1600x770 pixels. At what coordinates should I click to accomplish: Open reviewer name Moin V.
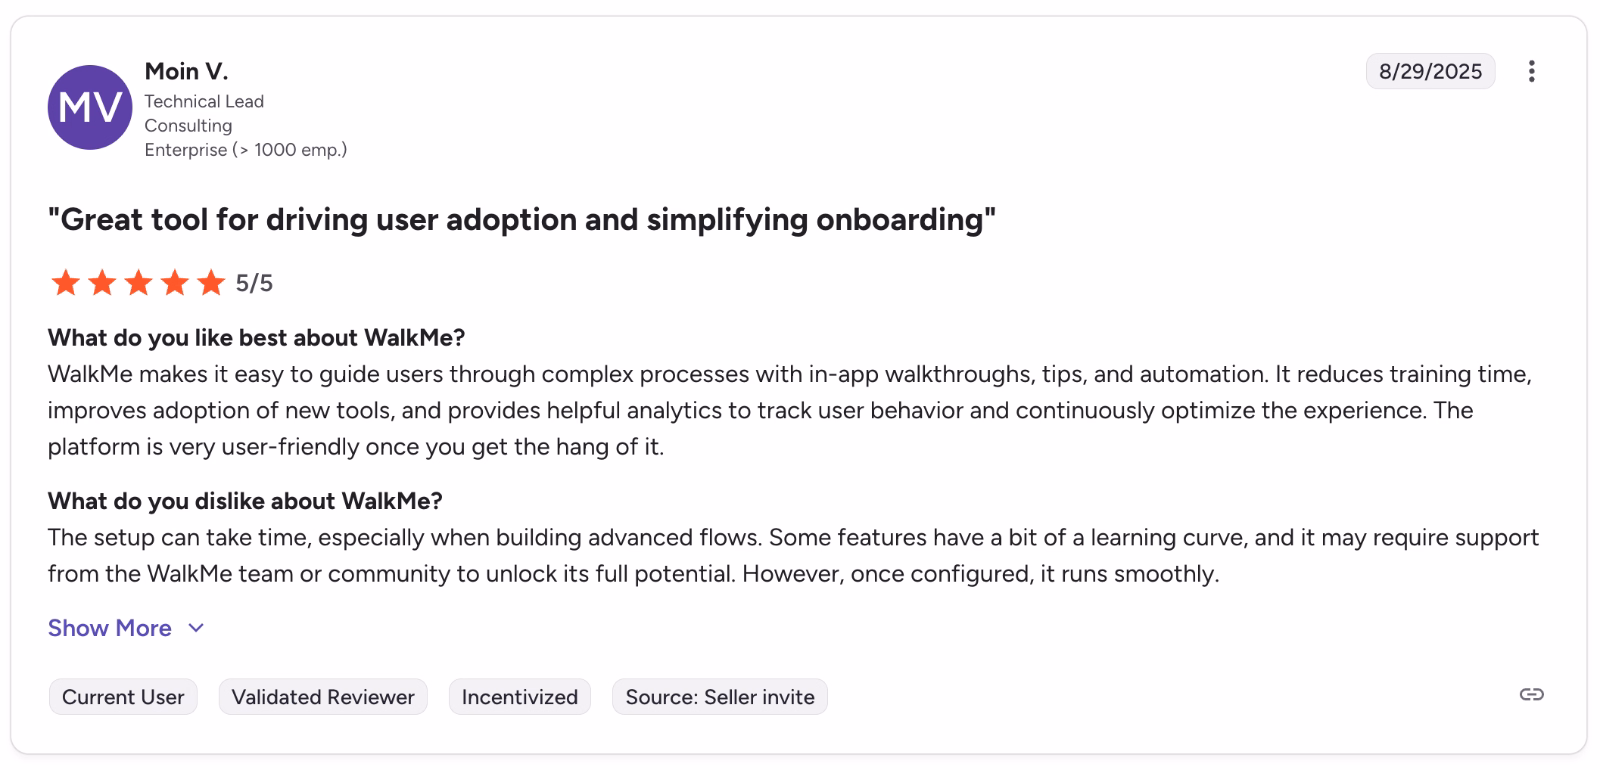click(186, 71)
